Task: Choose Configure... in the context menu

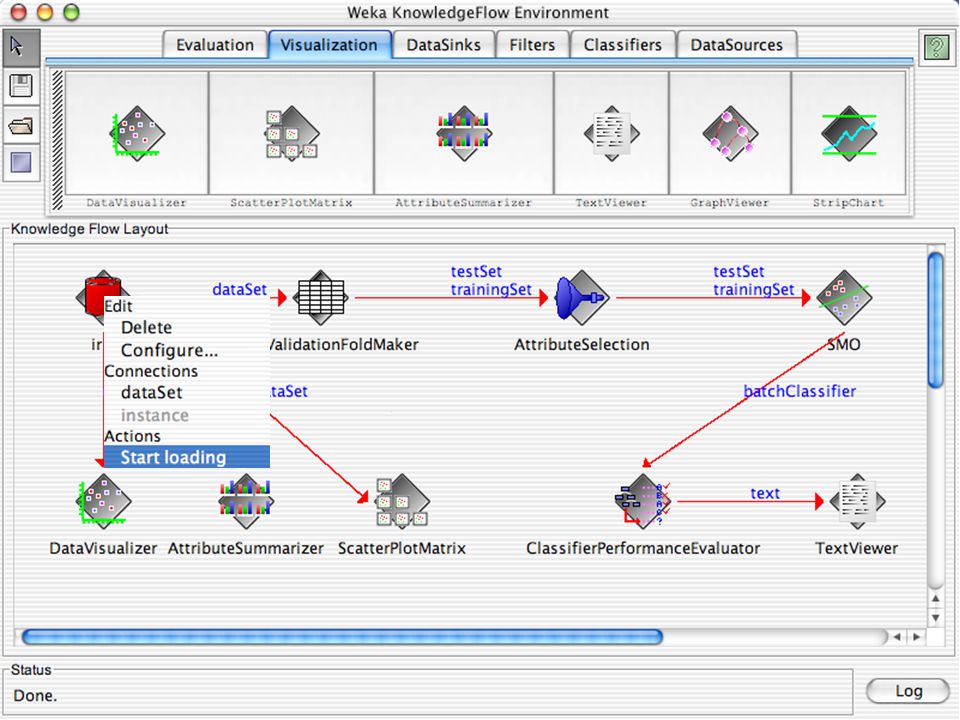Action: (x=187, y=350)
